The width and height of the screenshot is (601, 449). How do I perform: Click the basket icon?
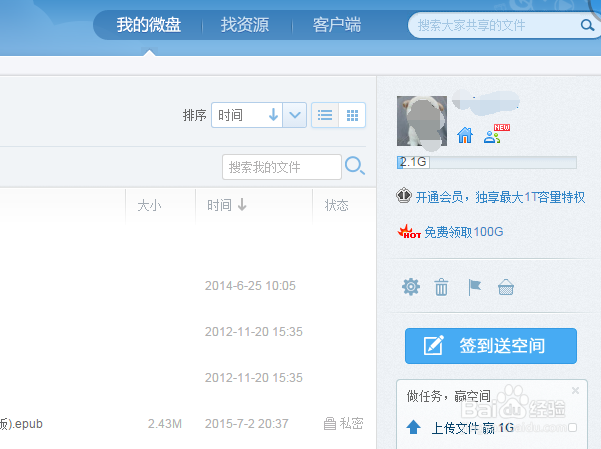[x=506, y=287]
